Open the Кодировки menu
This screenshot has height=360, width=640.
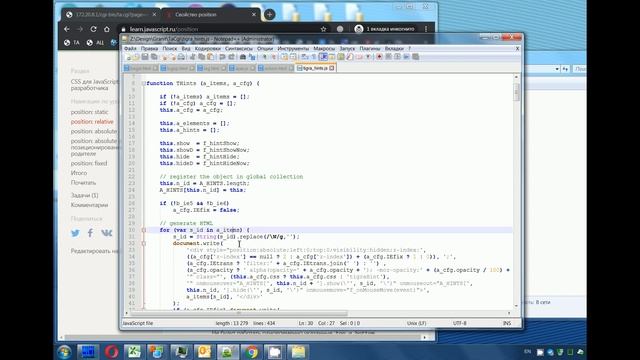click(208, 49)
